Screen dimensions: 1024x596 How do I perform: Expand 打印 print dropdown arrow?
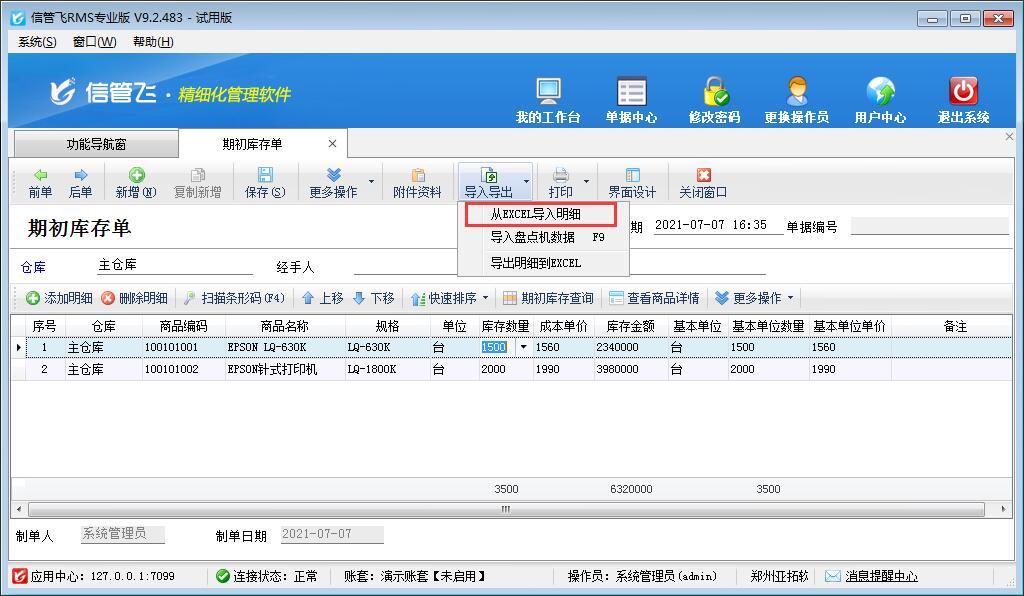pos(586,182)
